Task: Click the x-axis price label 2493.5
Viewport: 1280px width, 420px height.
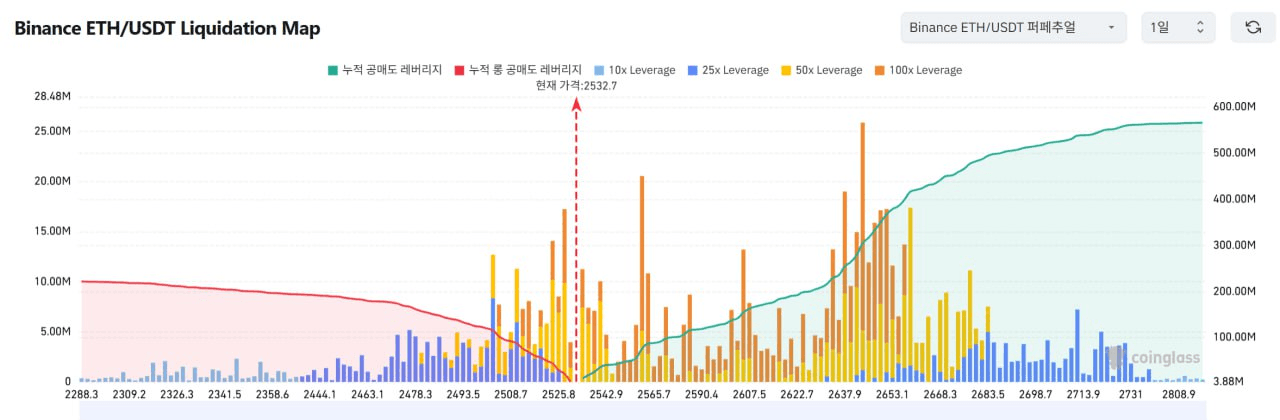Action: (463, 396)
